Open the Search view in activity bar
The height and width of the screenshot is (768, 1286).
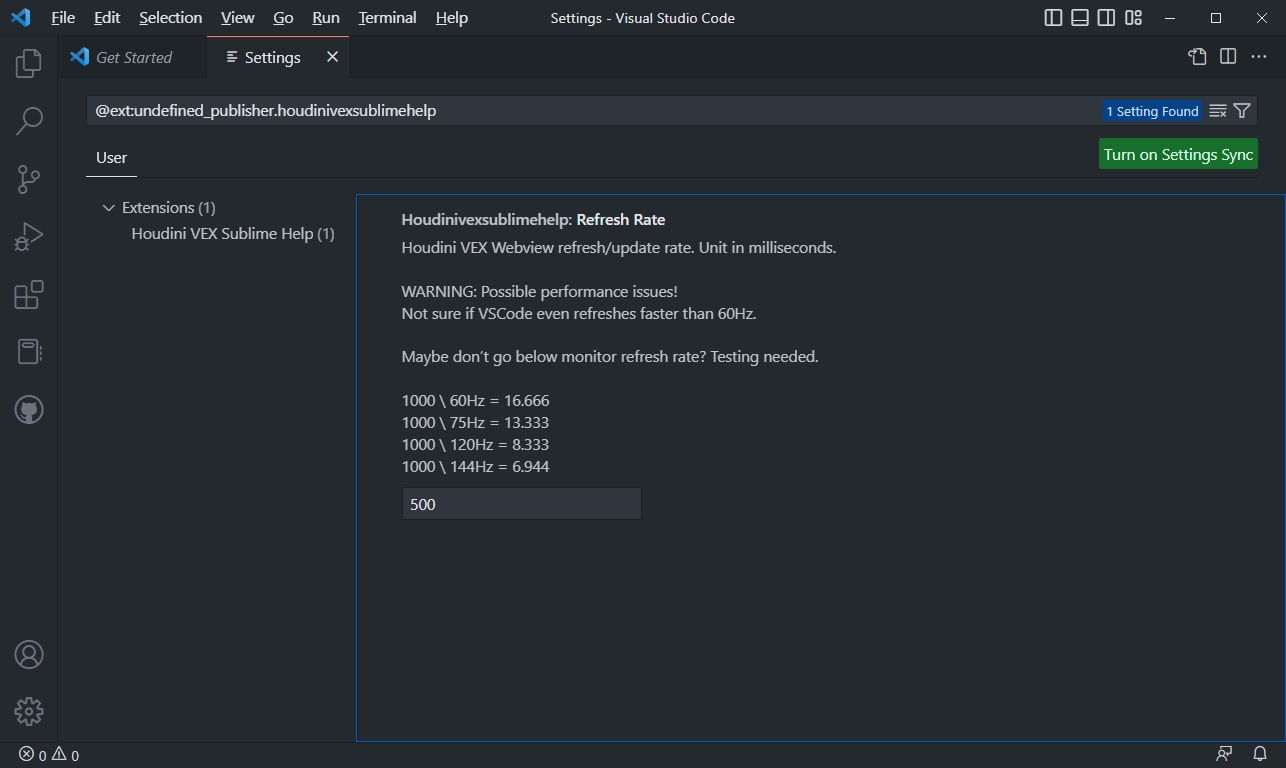pyautogui.click(x=29, y=121)
